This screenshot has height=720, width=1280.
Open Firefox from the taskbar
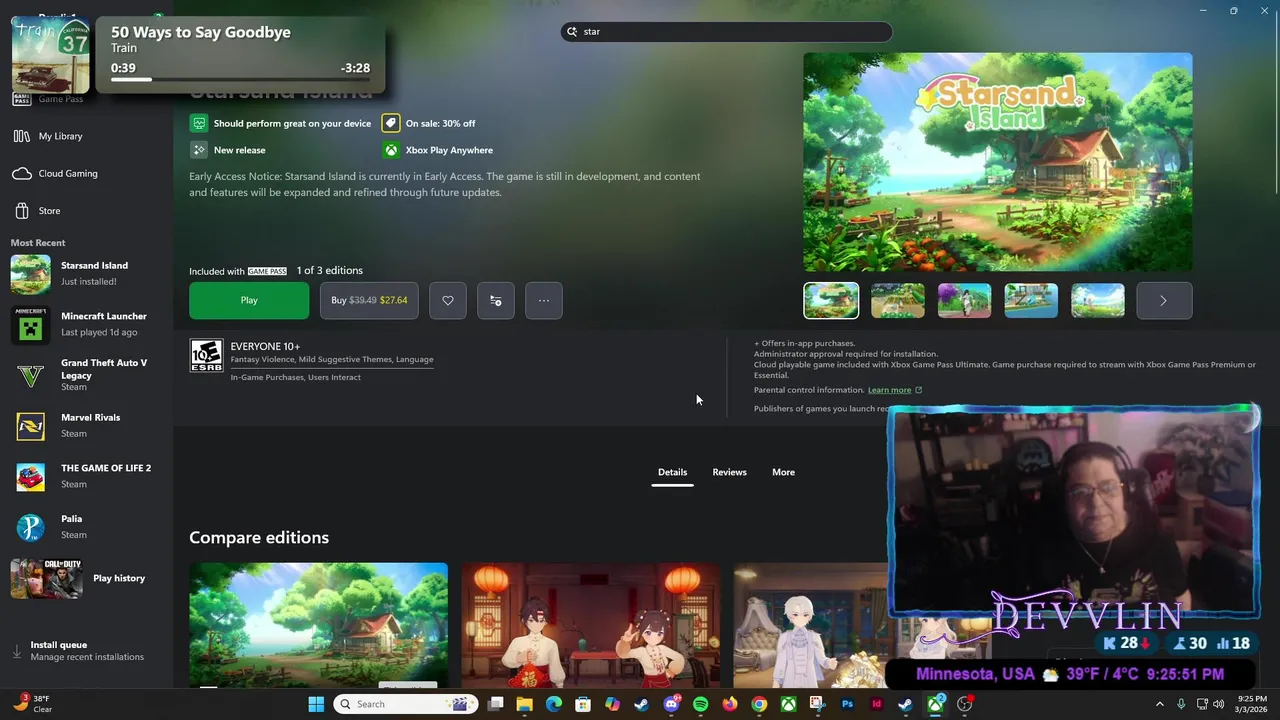[730, 704]
